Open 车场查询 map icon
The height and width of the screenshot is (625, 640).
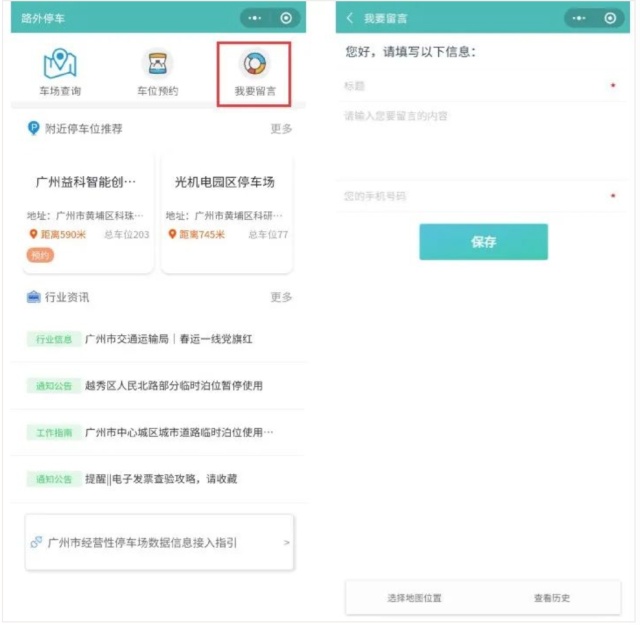[60, 65]
